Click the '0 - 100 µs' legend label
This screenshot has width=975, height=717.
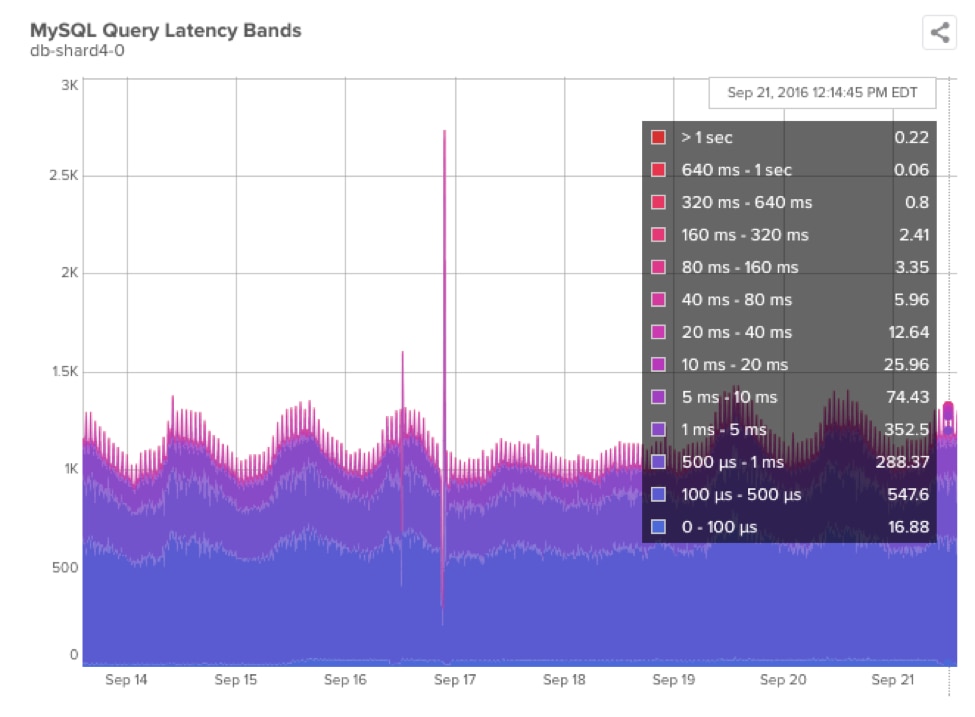point(719,527)
